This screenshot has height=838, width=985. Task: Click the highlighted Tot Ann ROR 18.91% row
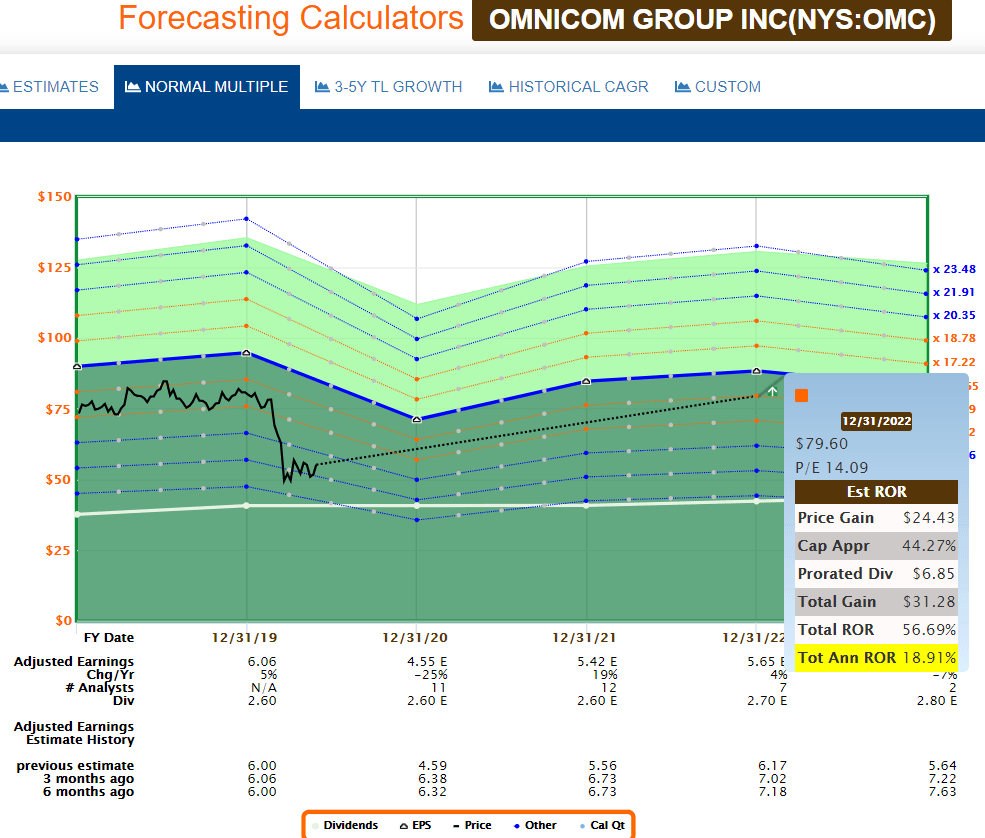coord(876,658)
